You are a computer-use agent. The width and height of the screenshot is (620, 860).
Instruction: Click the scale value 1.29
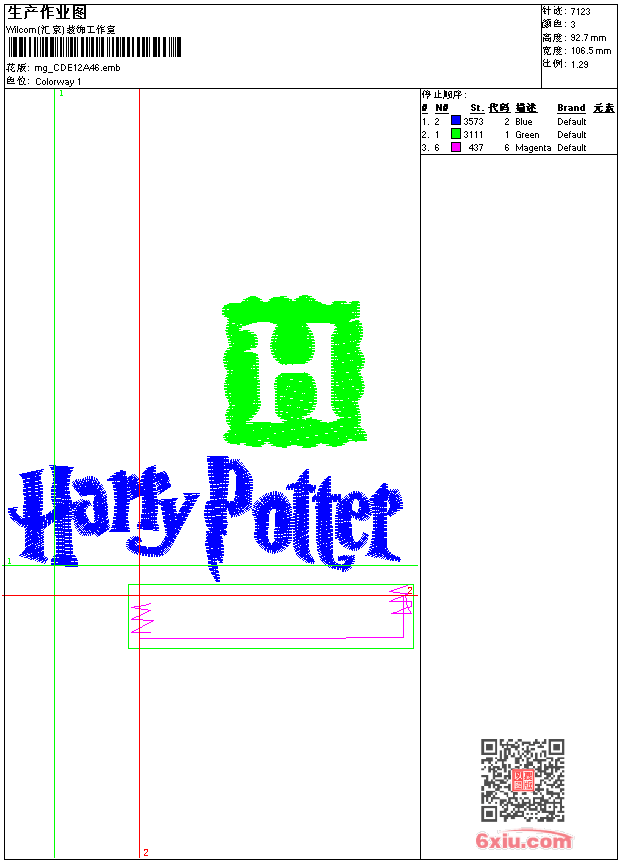click(x=579, y=64)
